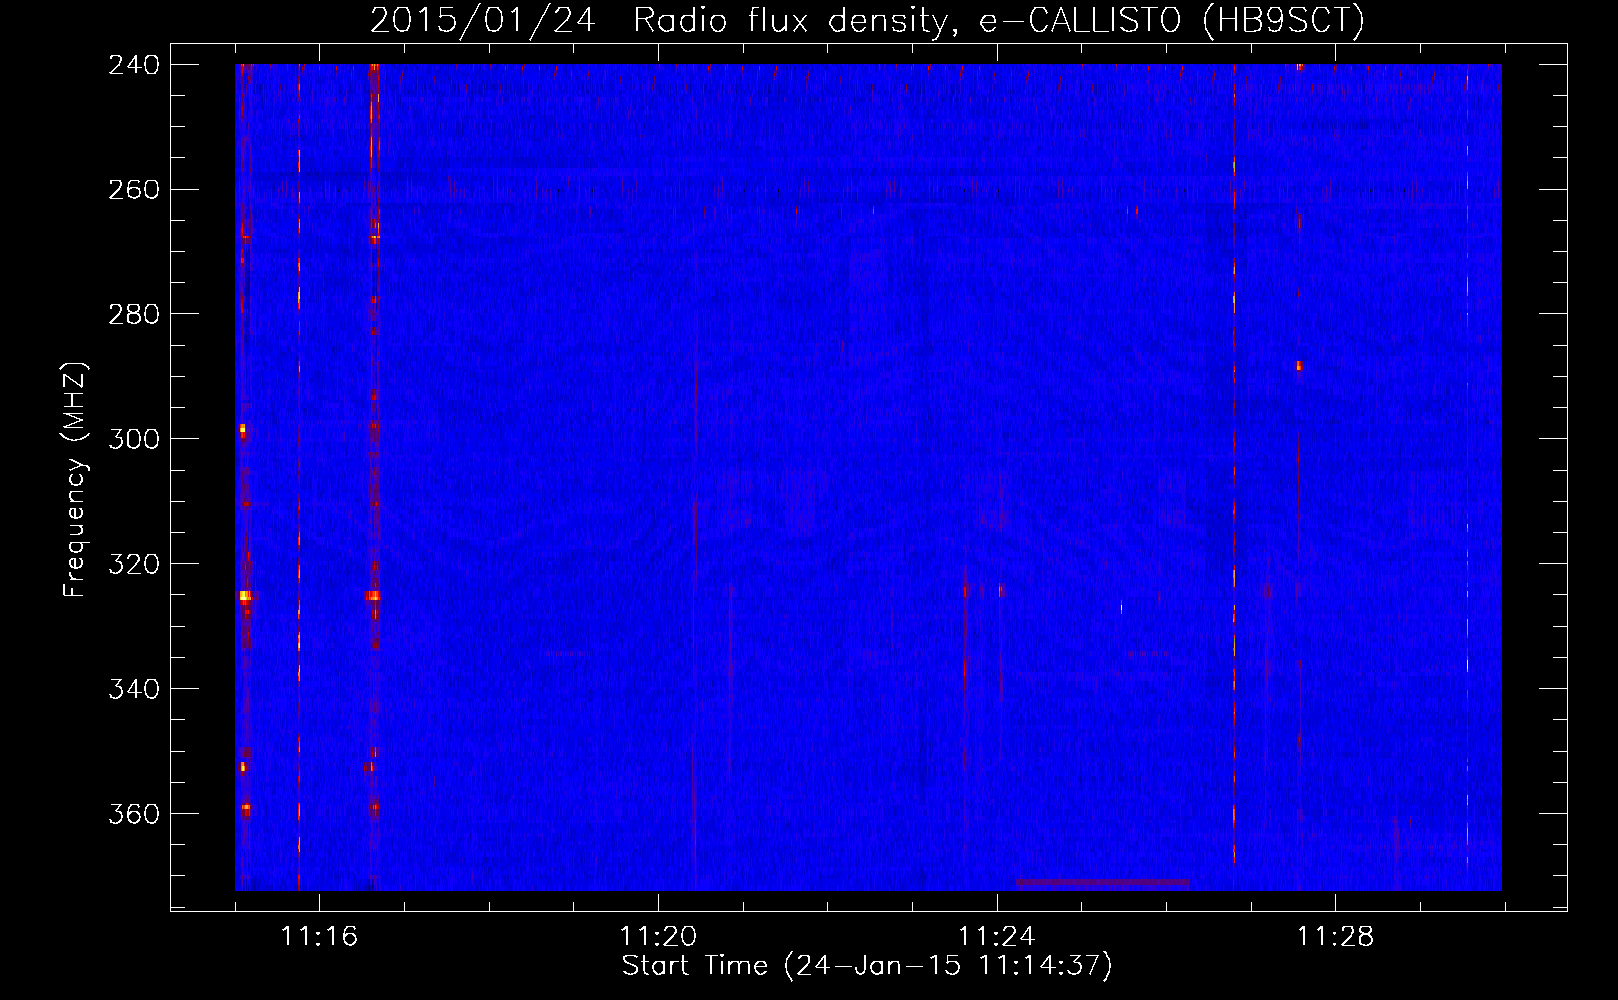The height and width of the screenshot is (1000, 1618).
Task: Click the 320 frequency tick label
Action: (133, 564)
